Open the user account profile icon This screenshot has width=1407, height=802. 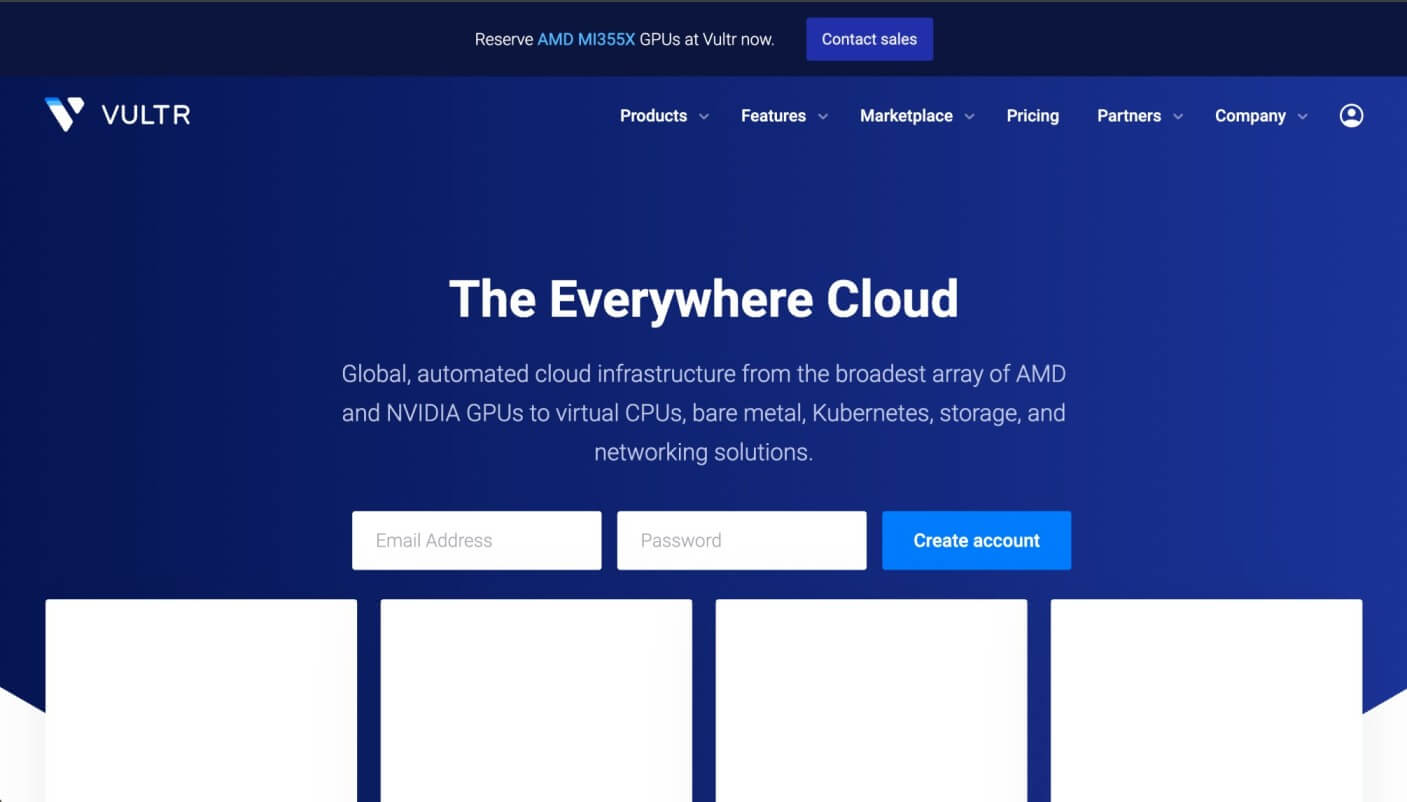(x=1351, y=116)
